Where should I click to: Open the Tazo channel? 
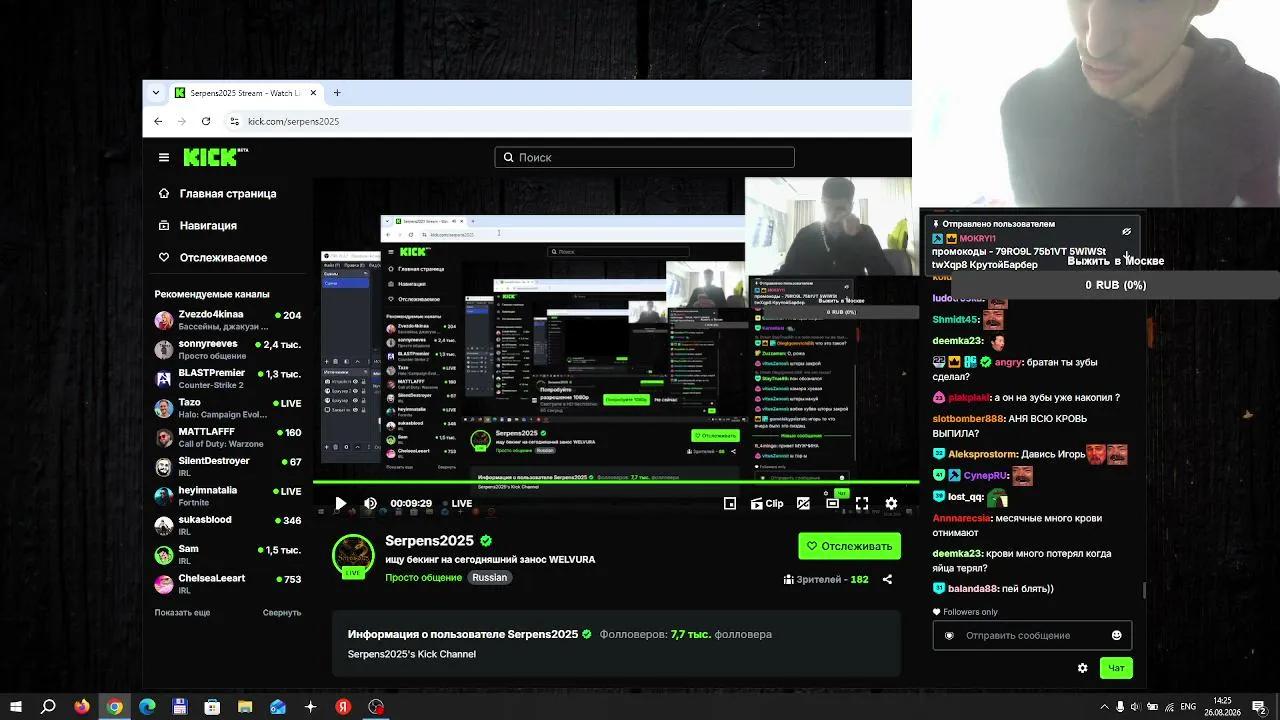coord(228,408)
